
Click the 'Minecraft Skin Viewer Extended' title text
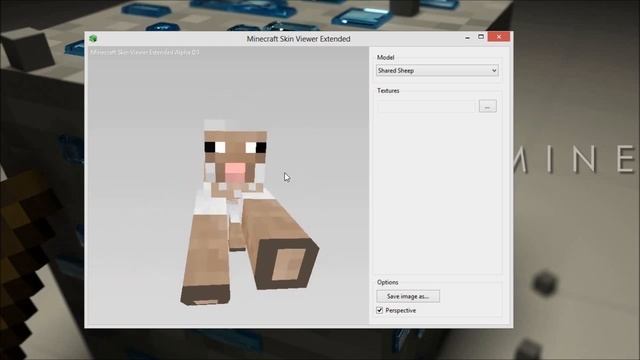tap(298, 39)
